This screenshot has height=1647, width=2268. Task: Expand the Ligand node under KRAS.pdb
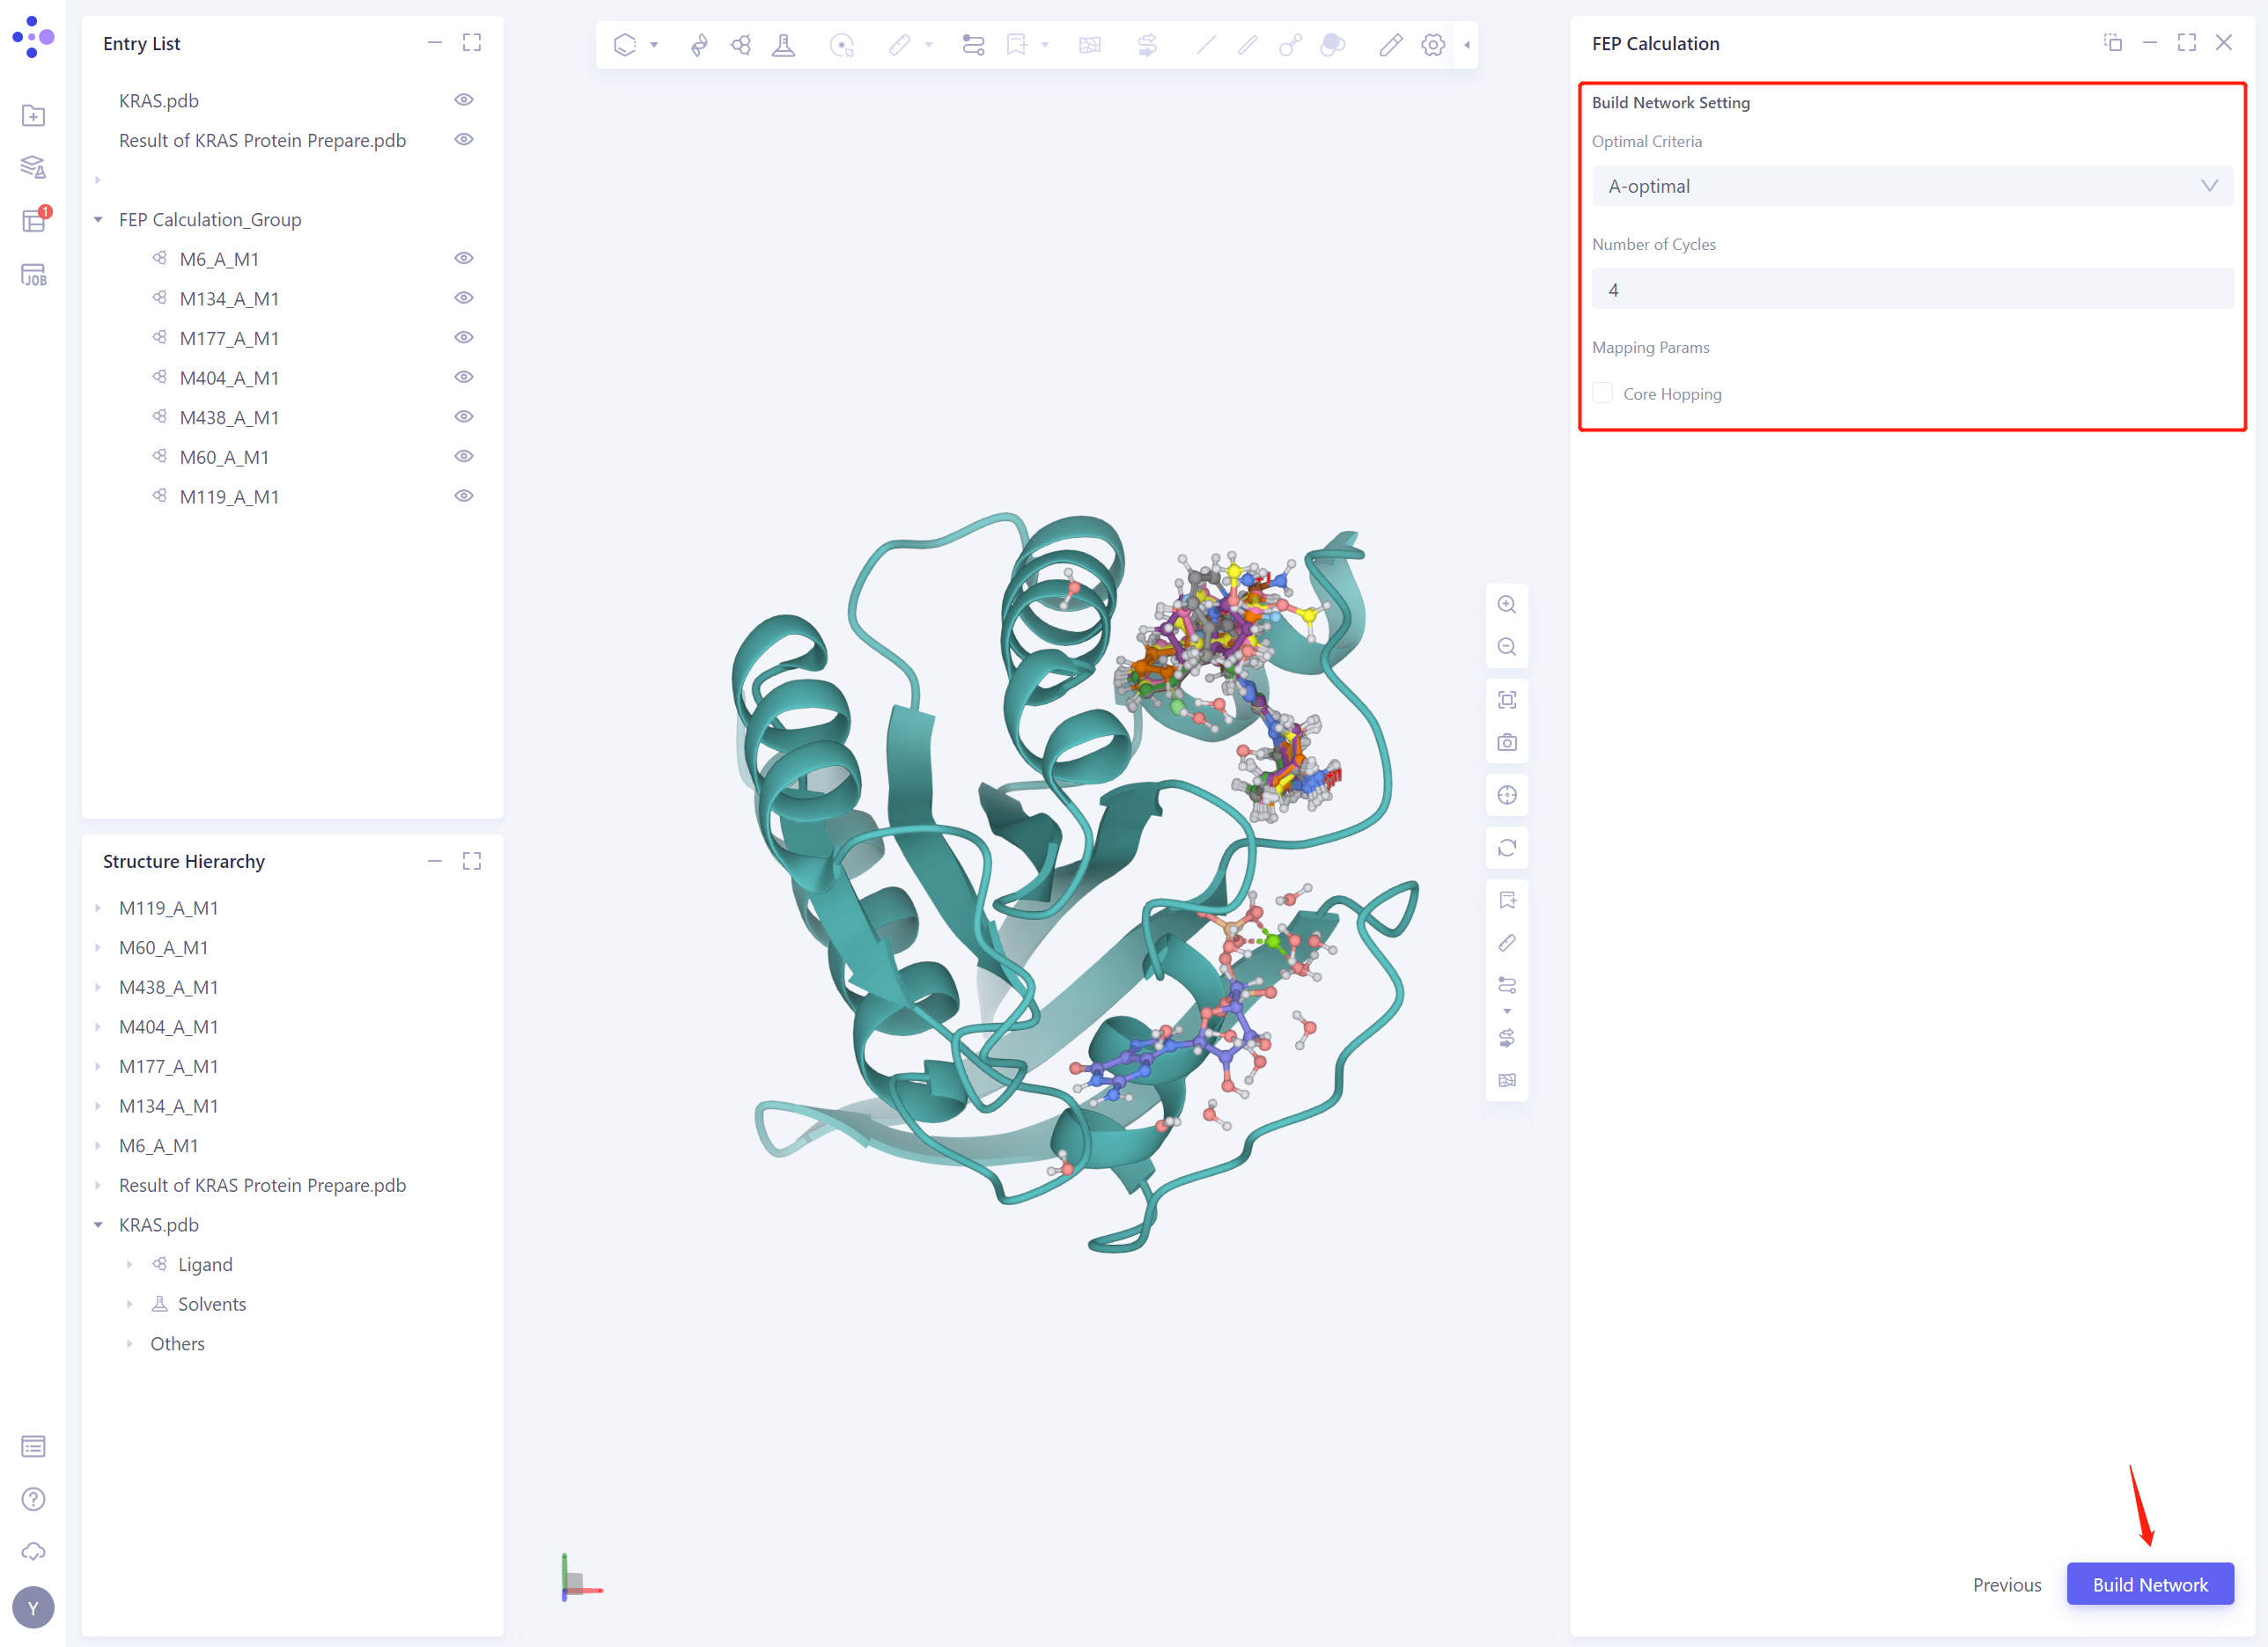tap(129, 1265)
